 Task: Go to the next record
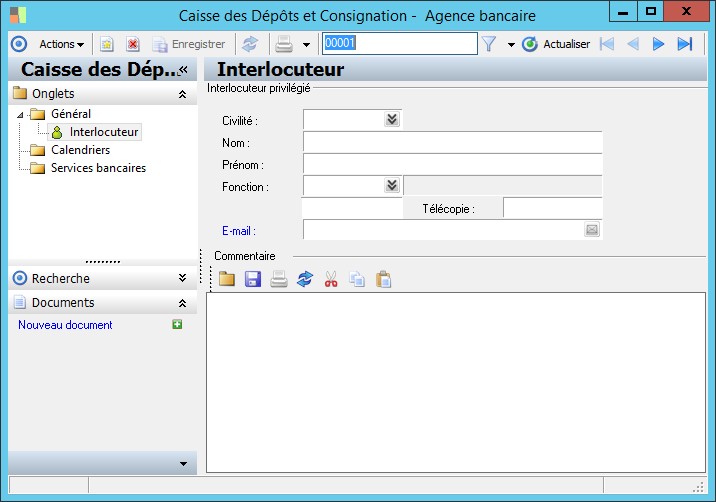(x=658, y=44)
